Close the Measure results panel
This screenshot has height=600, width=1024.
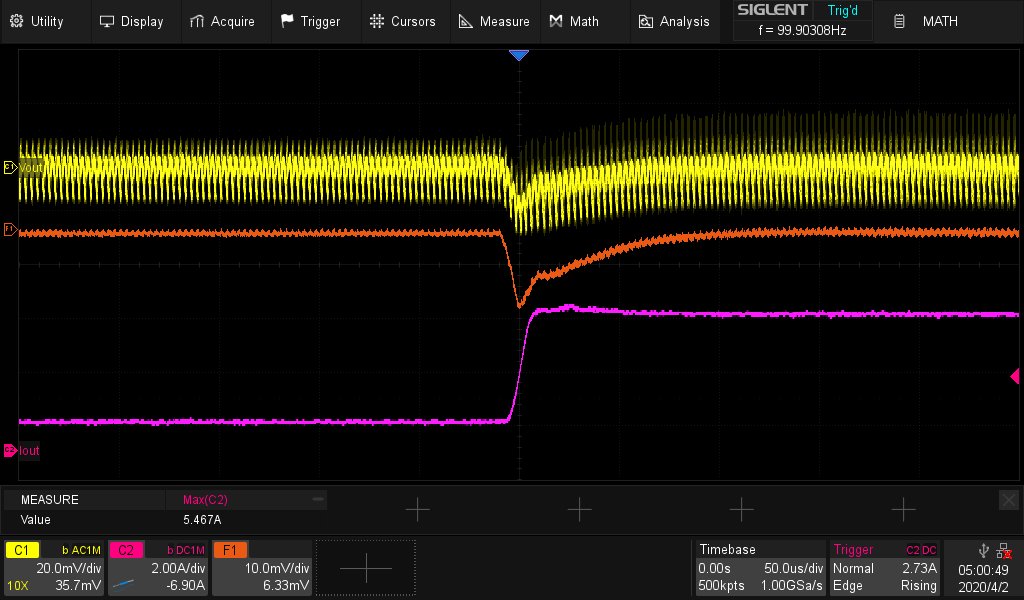(x=1008, y=499)
